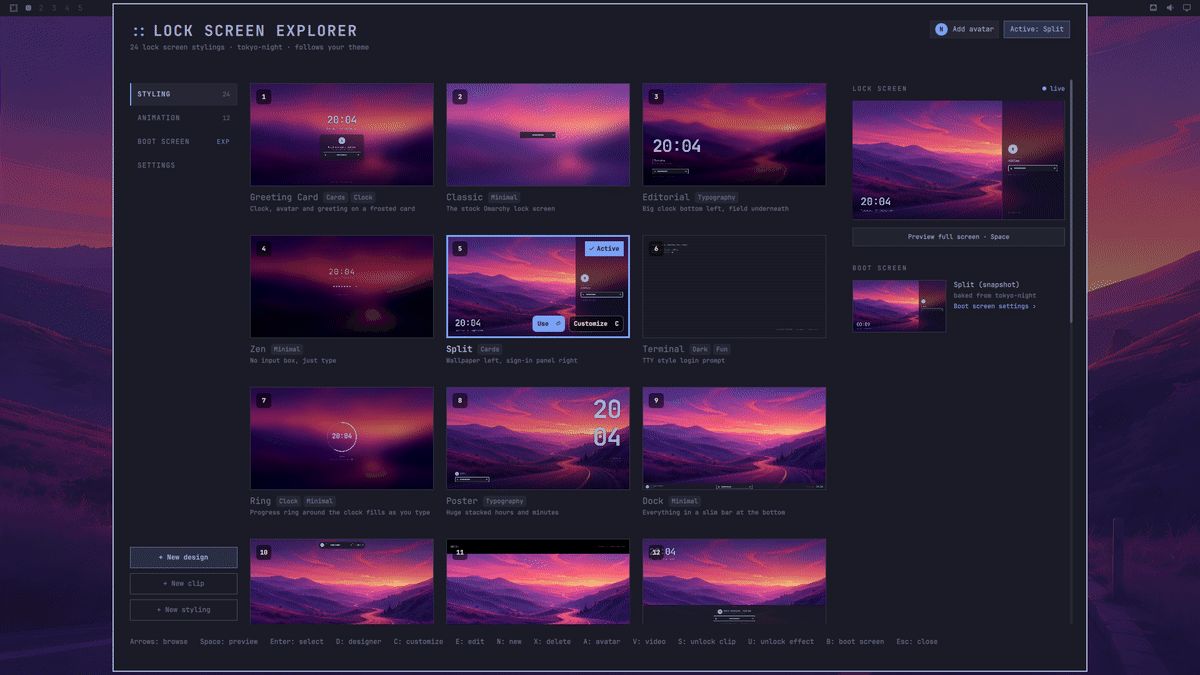Screen dimensions: 1200x675
Task: Click the Typography tag beside Poster
Action: tap(505, 502)
